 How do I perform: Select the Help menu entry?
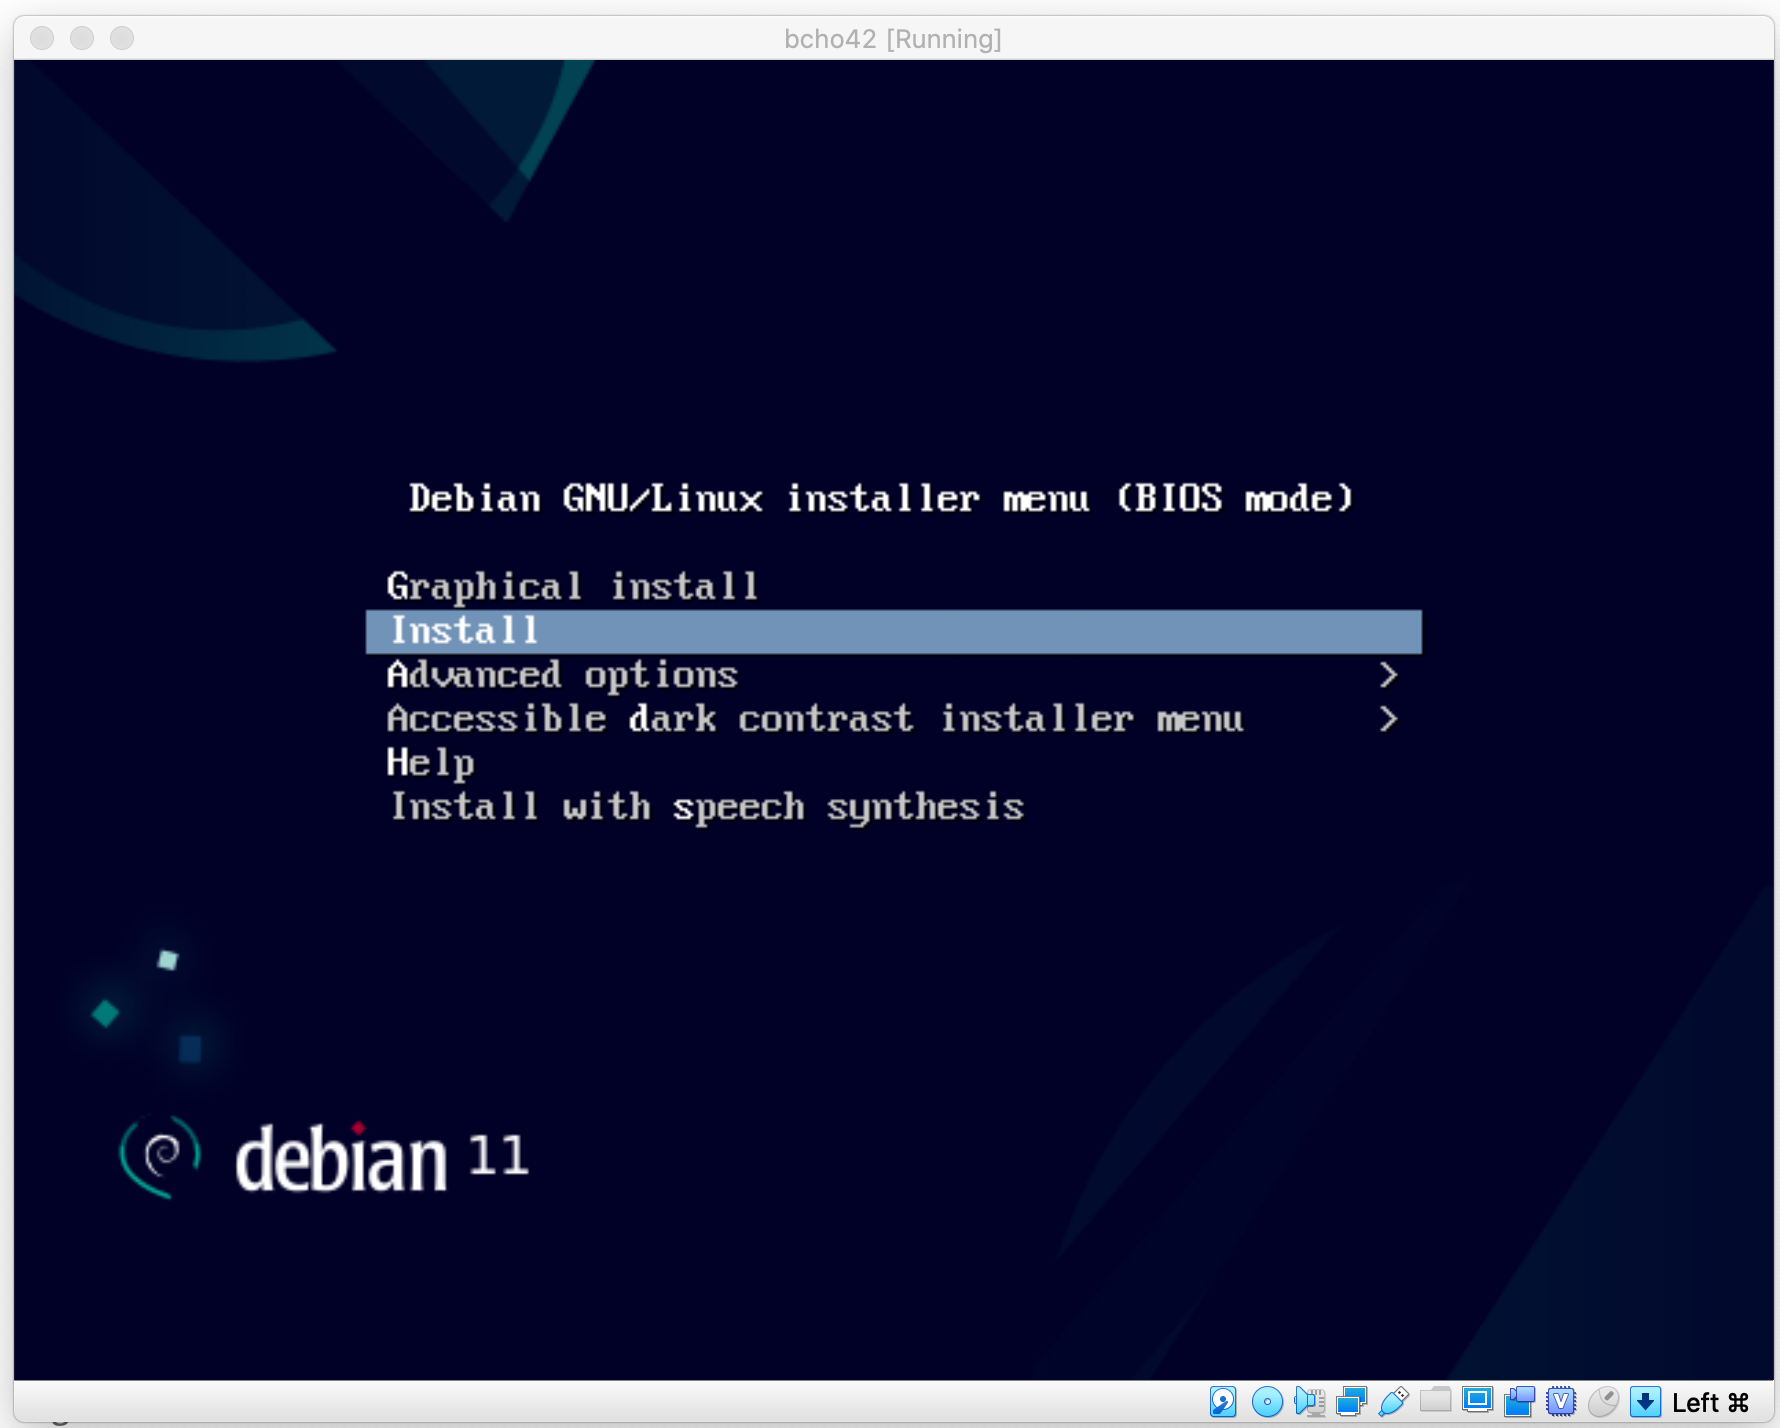click(894, 763)
